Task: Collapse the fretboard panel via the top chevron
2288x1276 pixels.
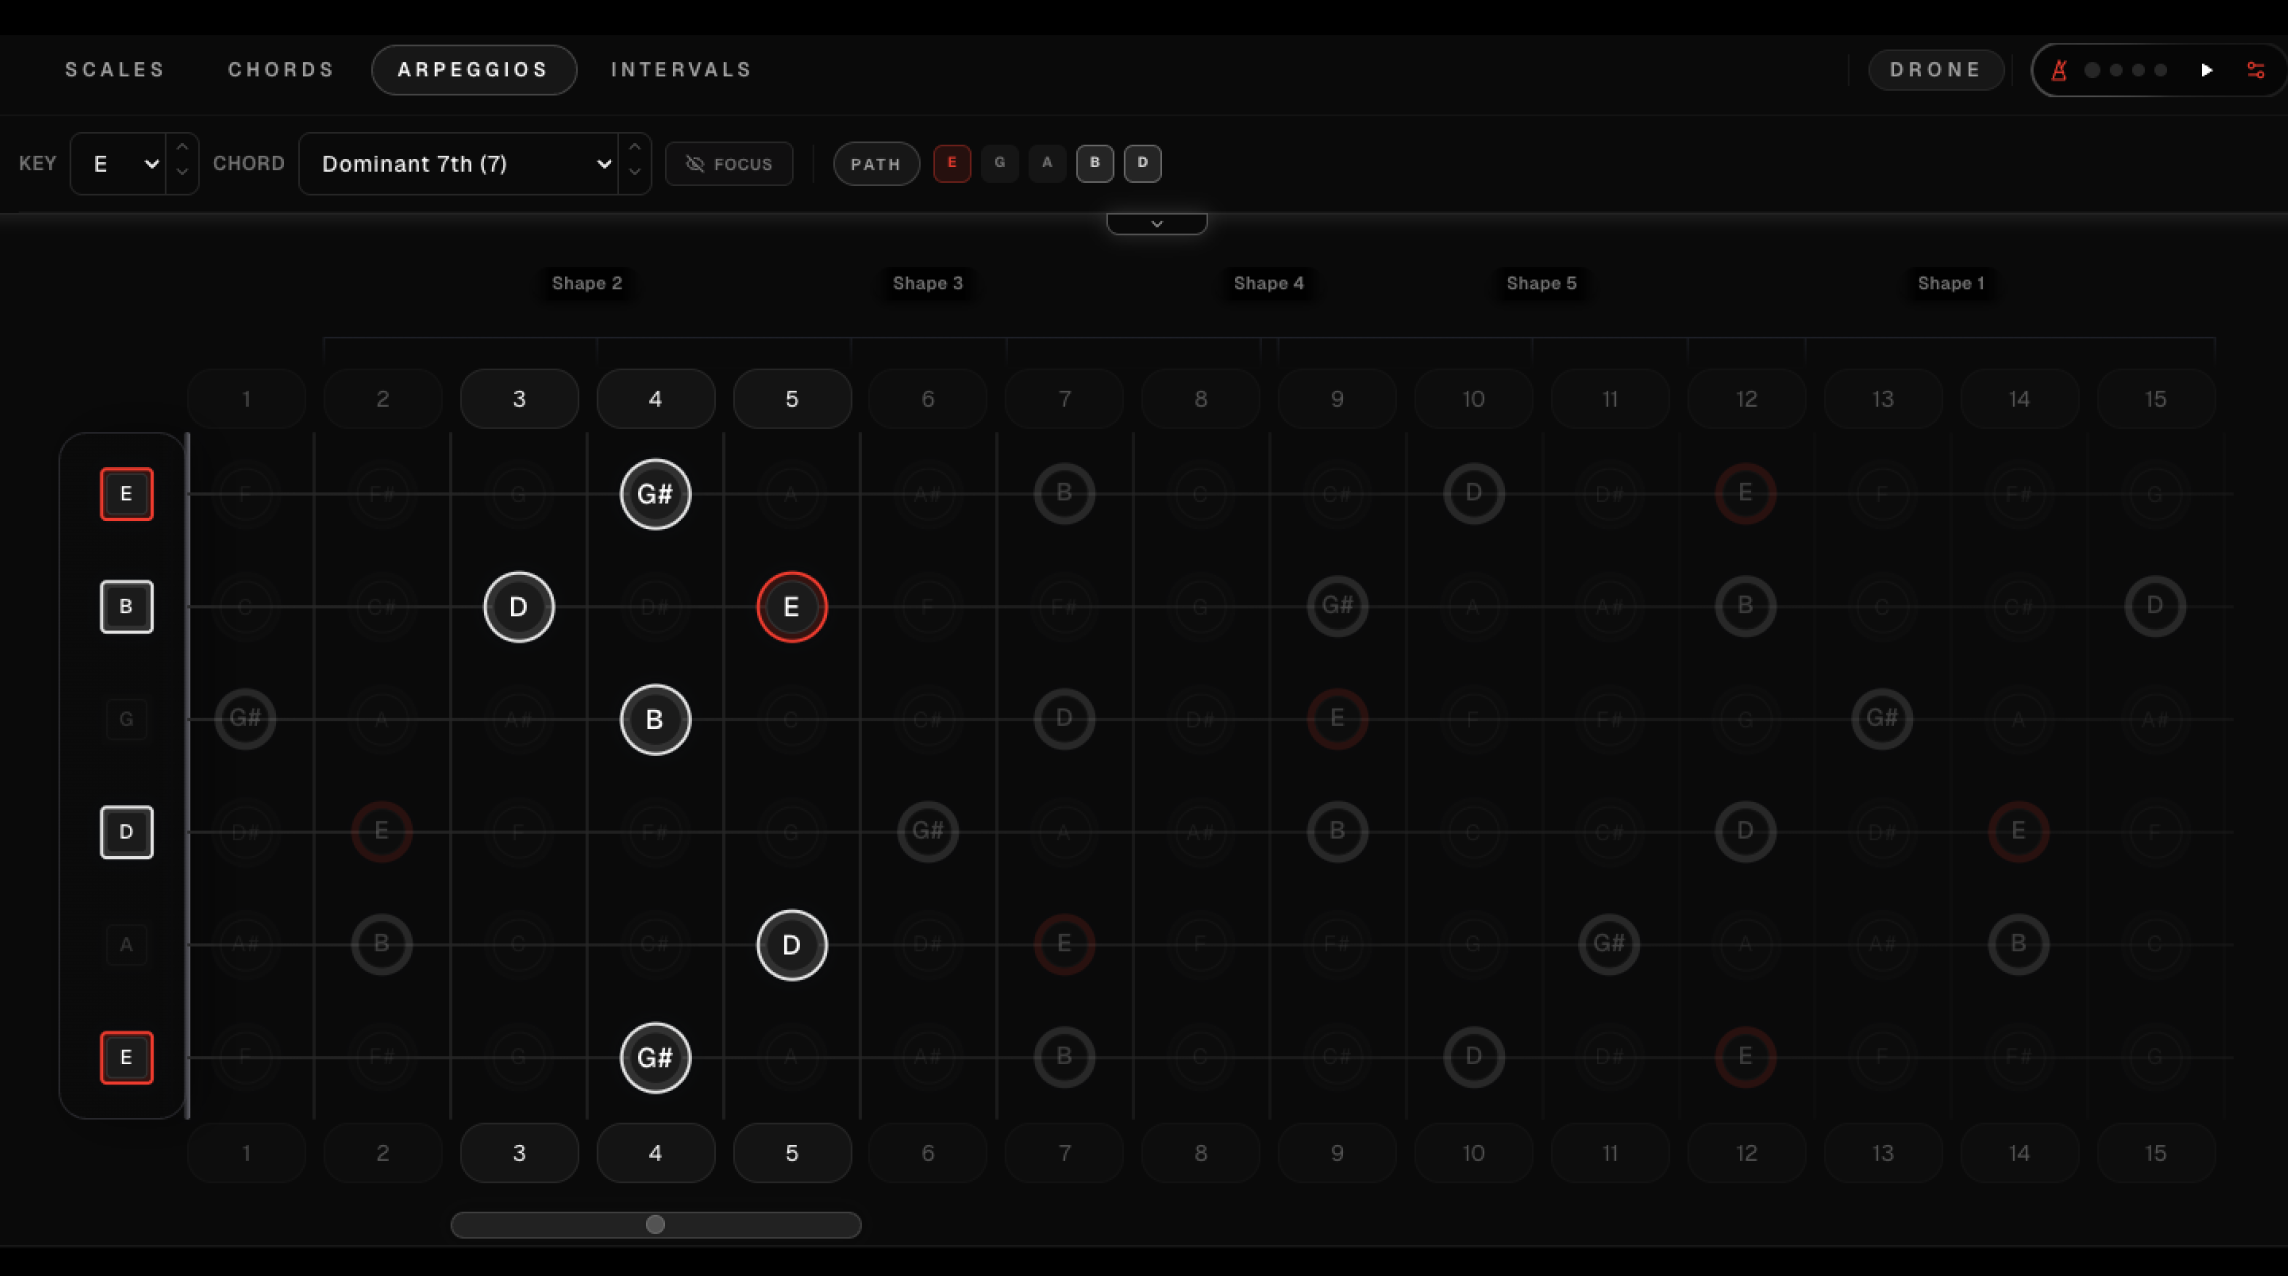Action: click(x=1156, y=222)
